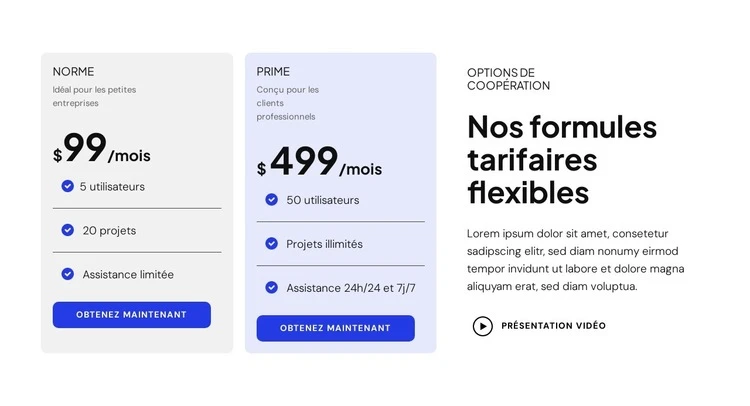The width and height of the screenshot is (750, 406).
Task: Click checkmark icon beside Assistance 24h/24
Action: [x=271, y=288]
